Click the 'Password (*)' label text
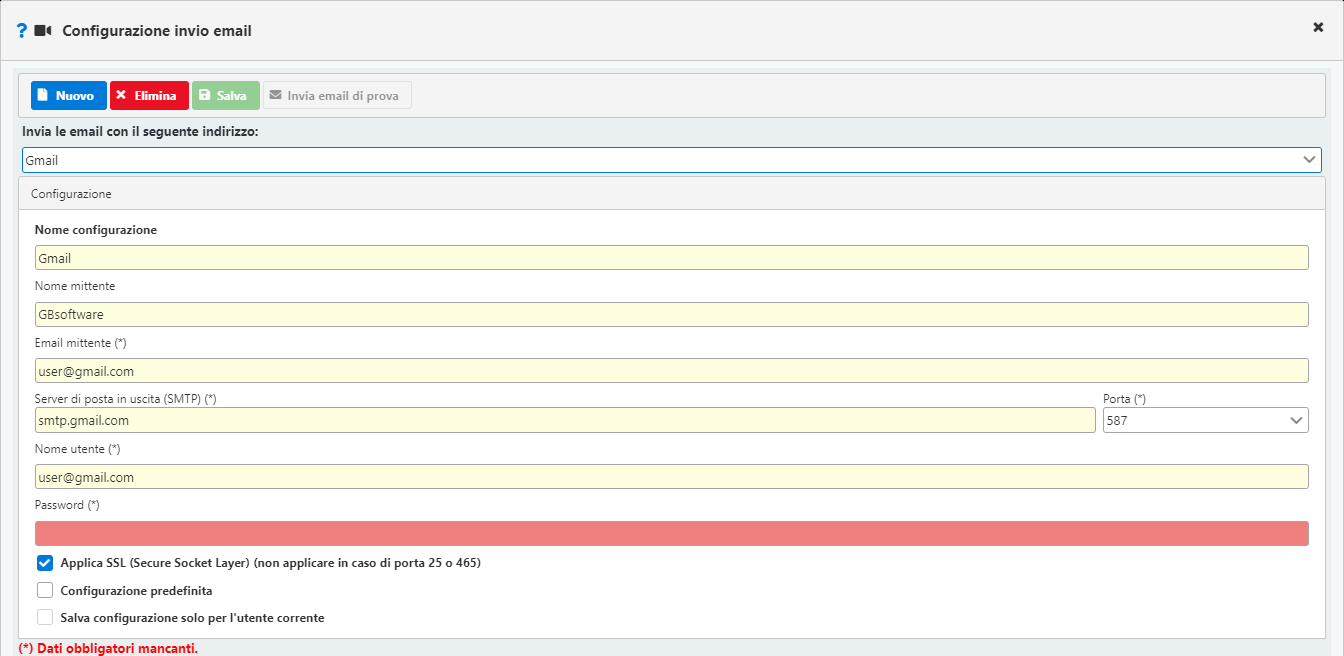This screenshot has height=656, width=1344. 67,505
